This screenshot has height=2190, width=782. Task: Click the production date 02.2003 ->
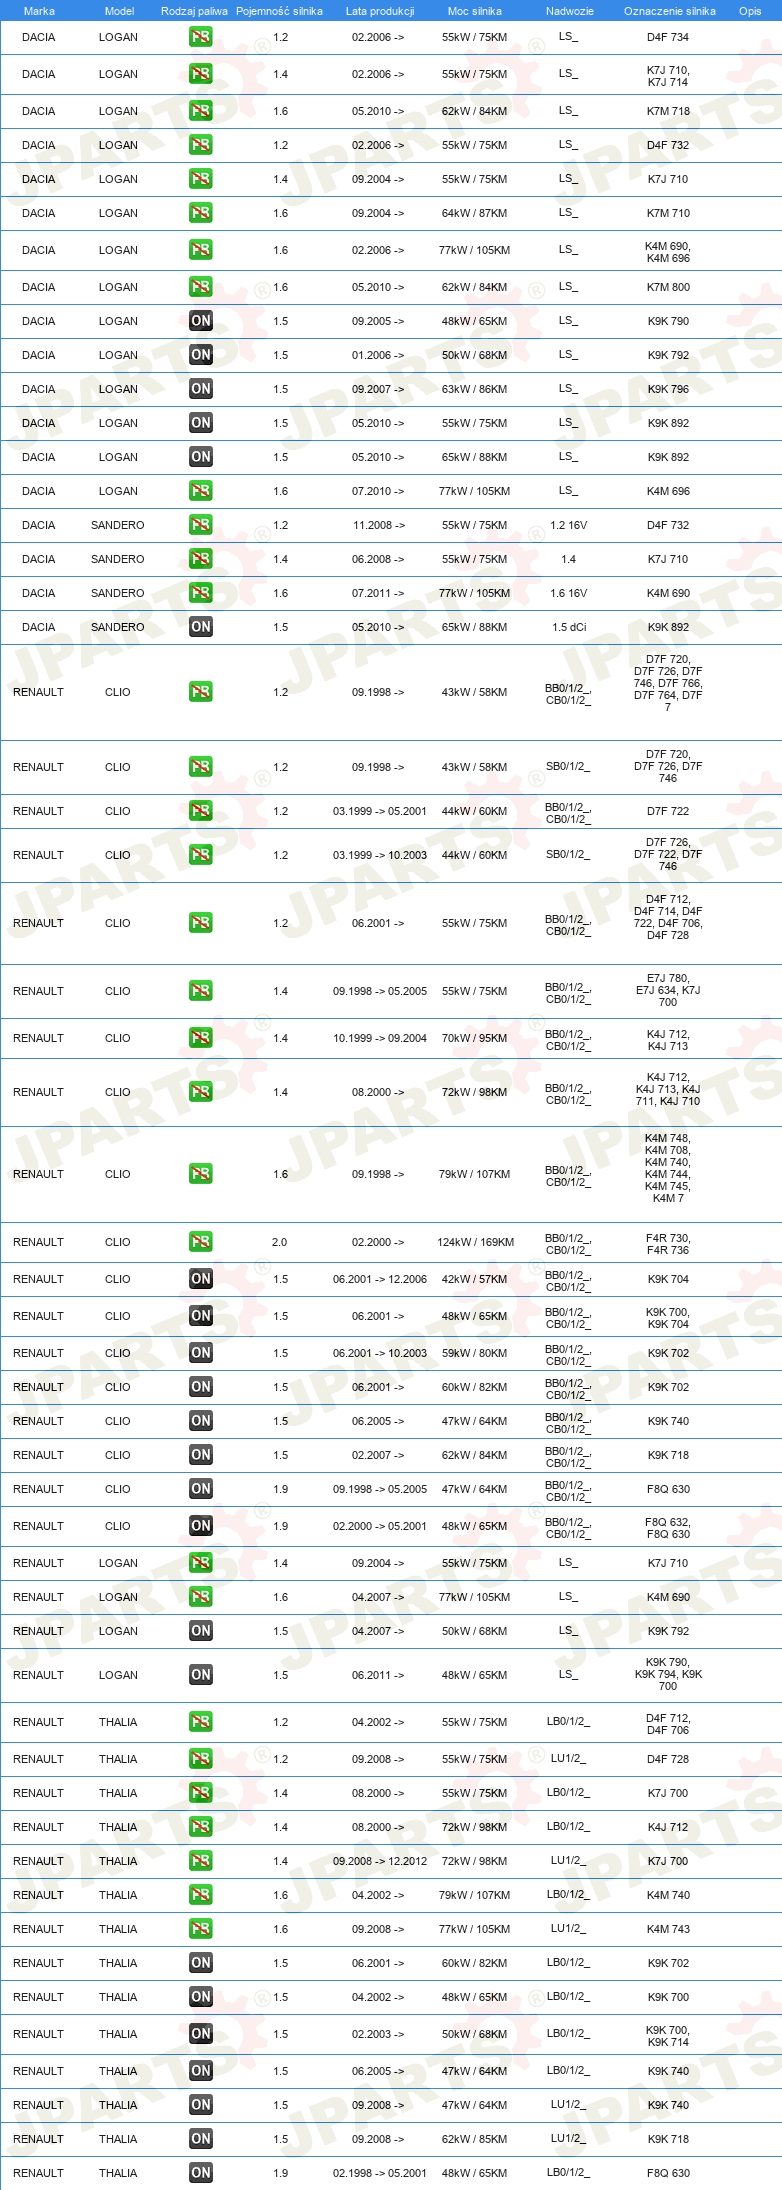378,2034
